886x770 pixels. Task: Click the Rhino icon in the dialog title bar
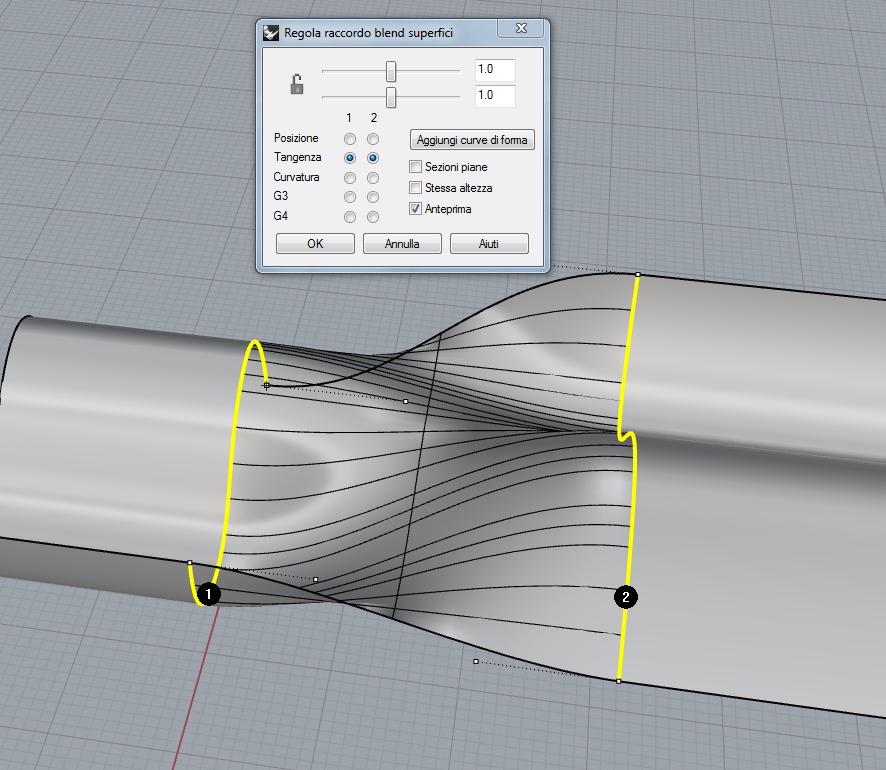[x=270, y=33]
